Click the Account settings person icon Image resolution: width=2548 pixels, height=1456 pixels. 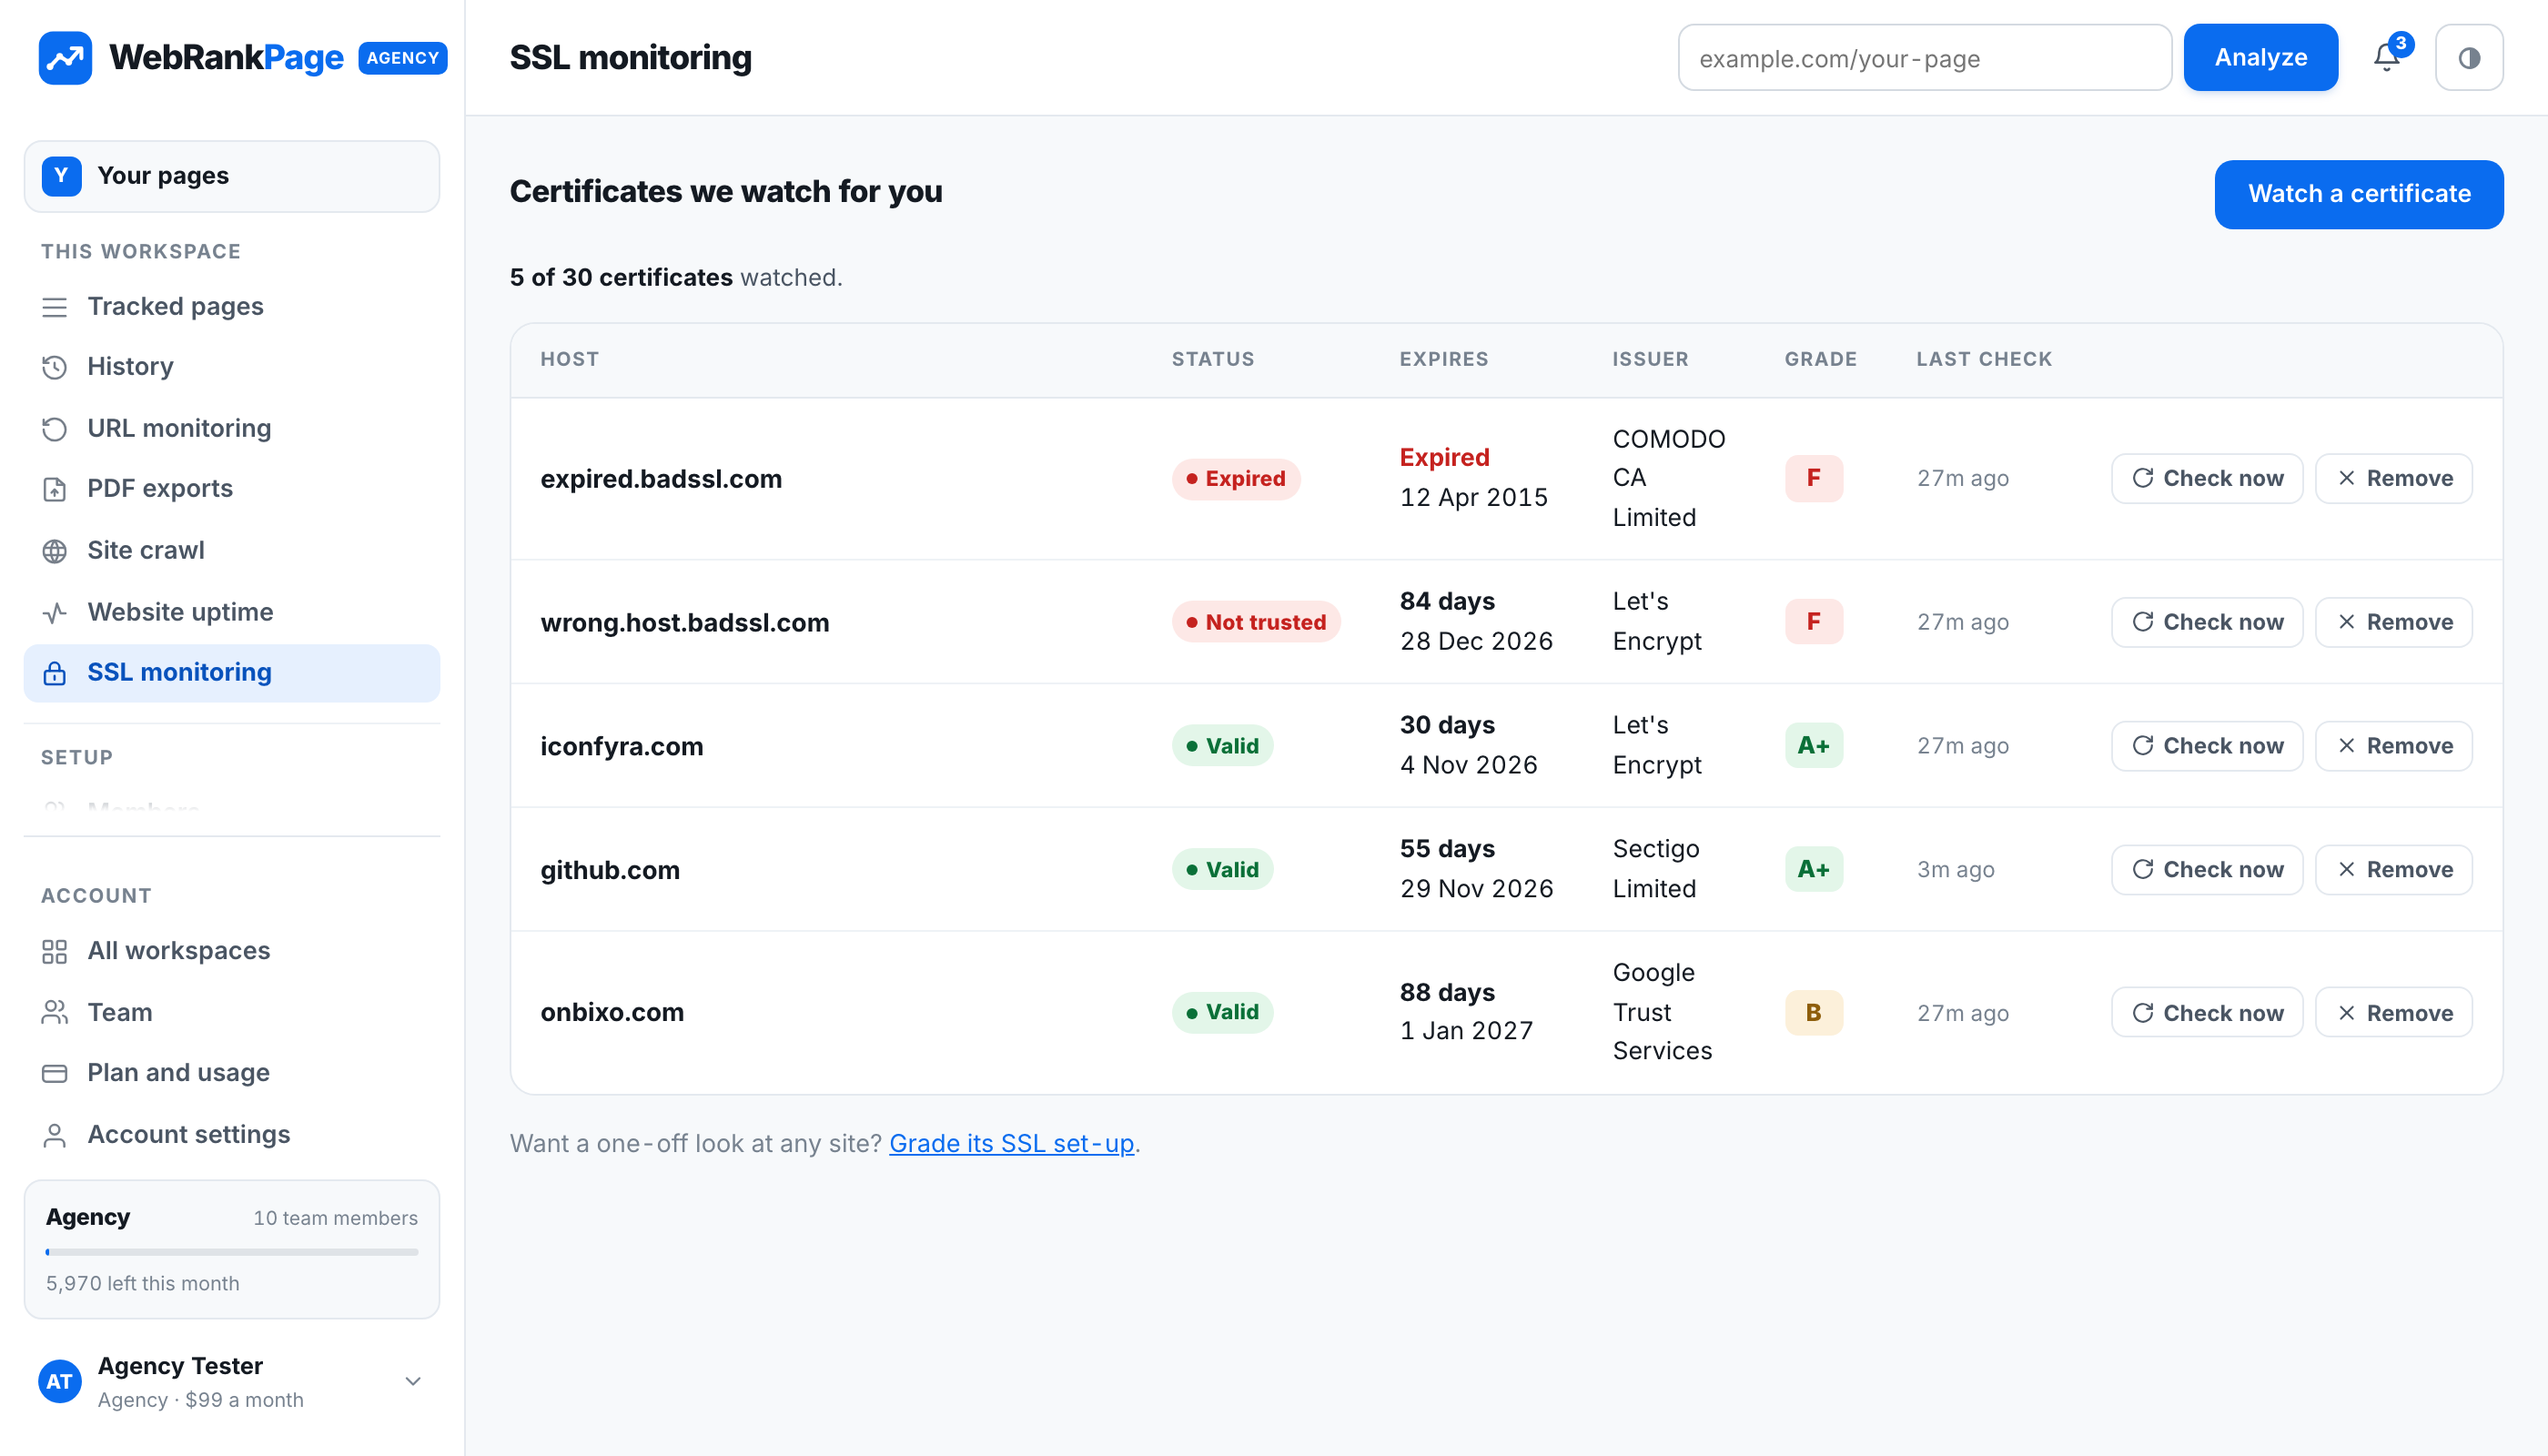tap(55, 1135)
